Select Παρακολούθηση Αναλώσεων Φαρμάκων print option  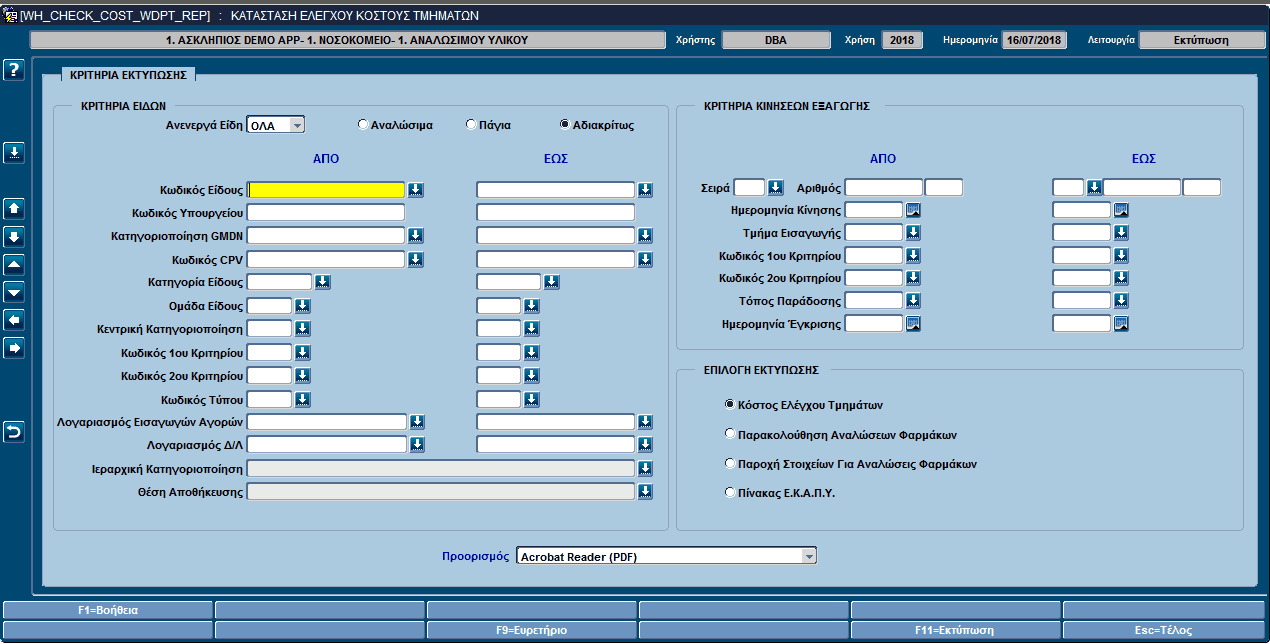[730, 434]
